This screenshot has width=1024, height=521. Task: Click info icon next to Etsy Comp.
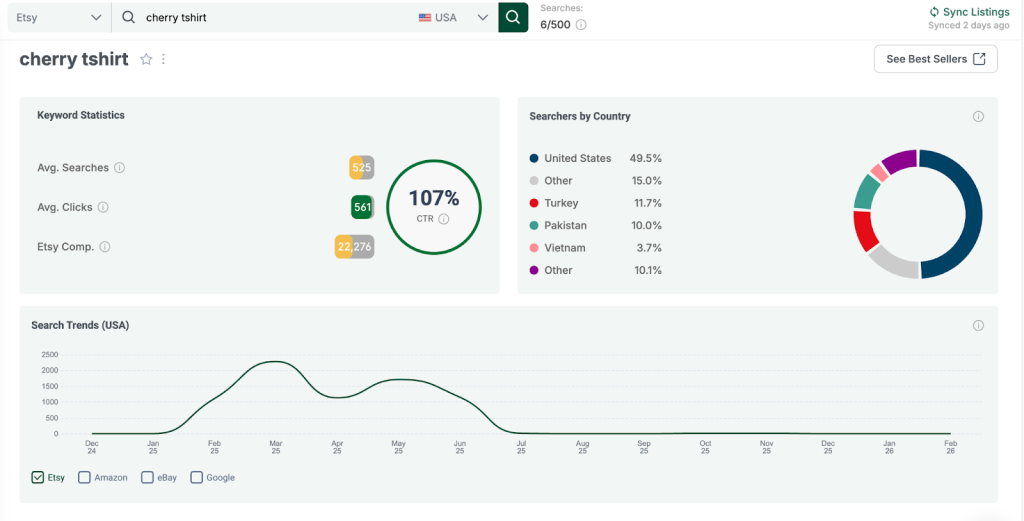[x=105, y=247]
